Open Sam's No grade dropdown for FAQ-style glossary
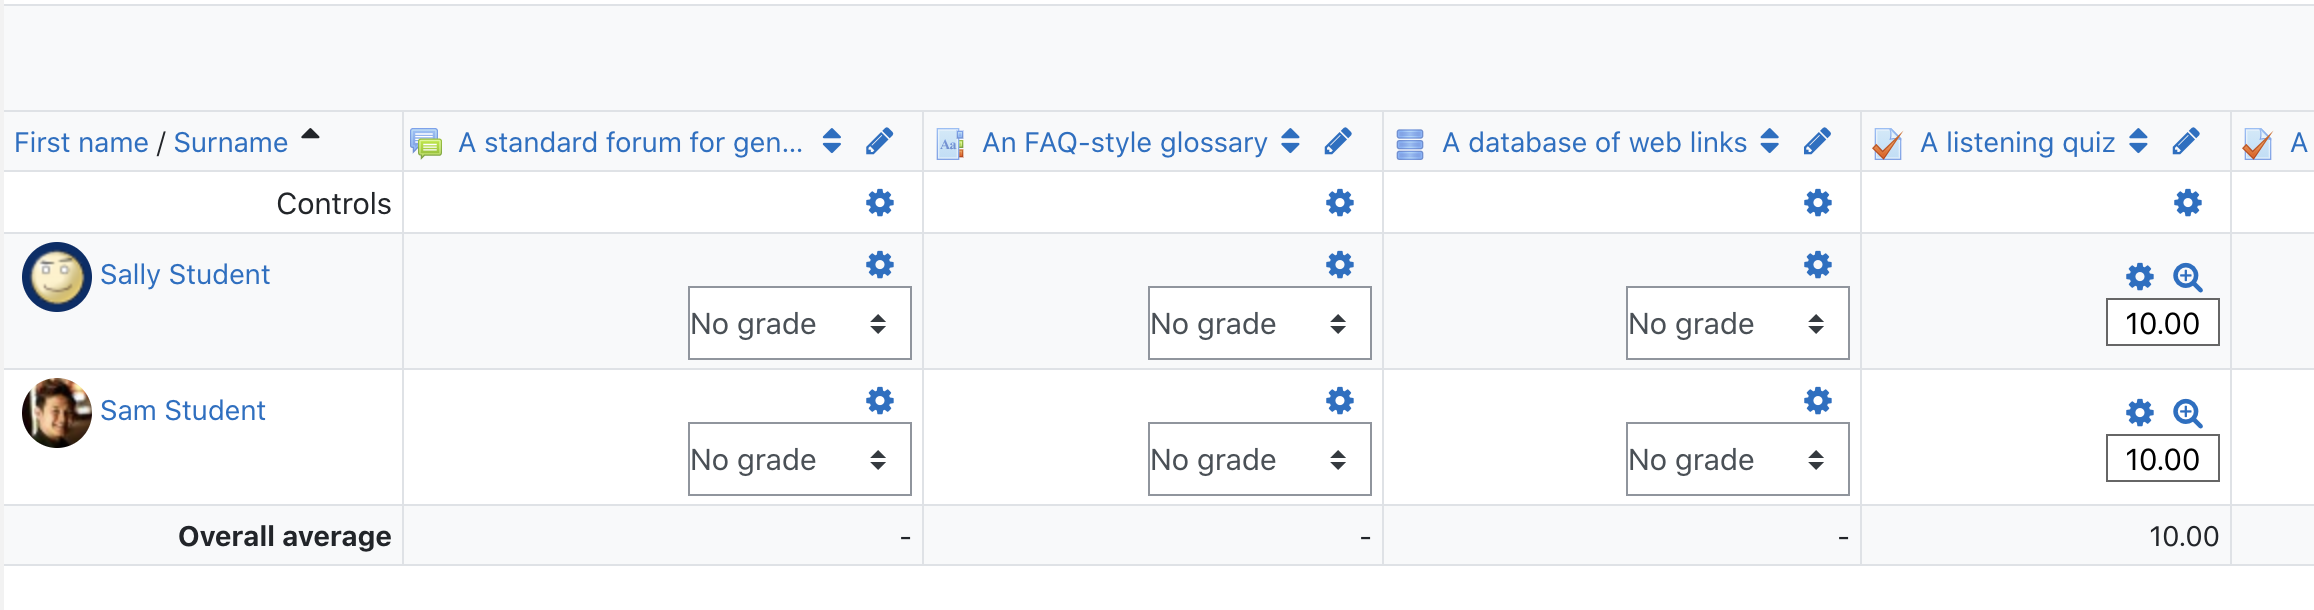 point(1260,459)
